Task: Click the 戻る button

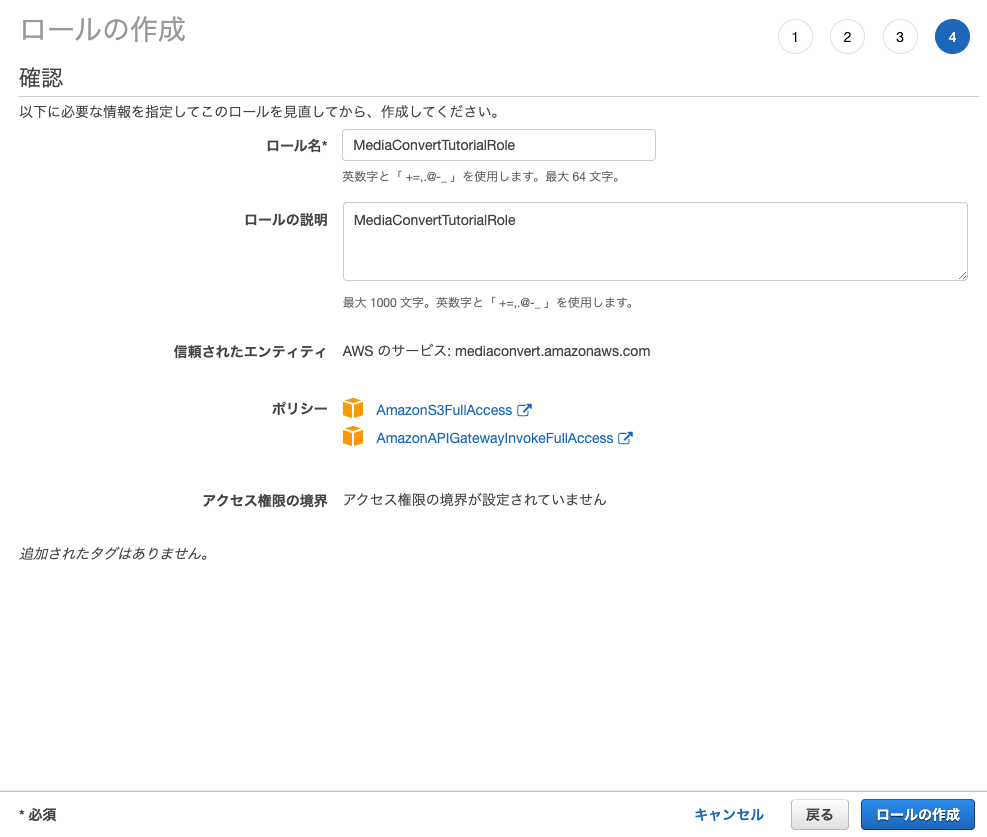Action: 820,815
